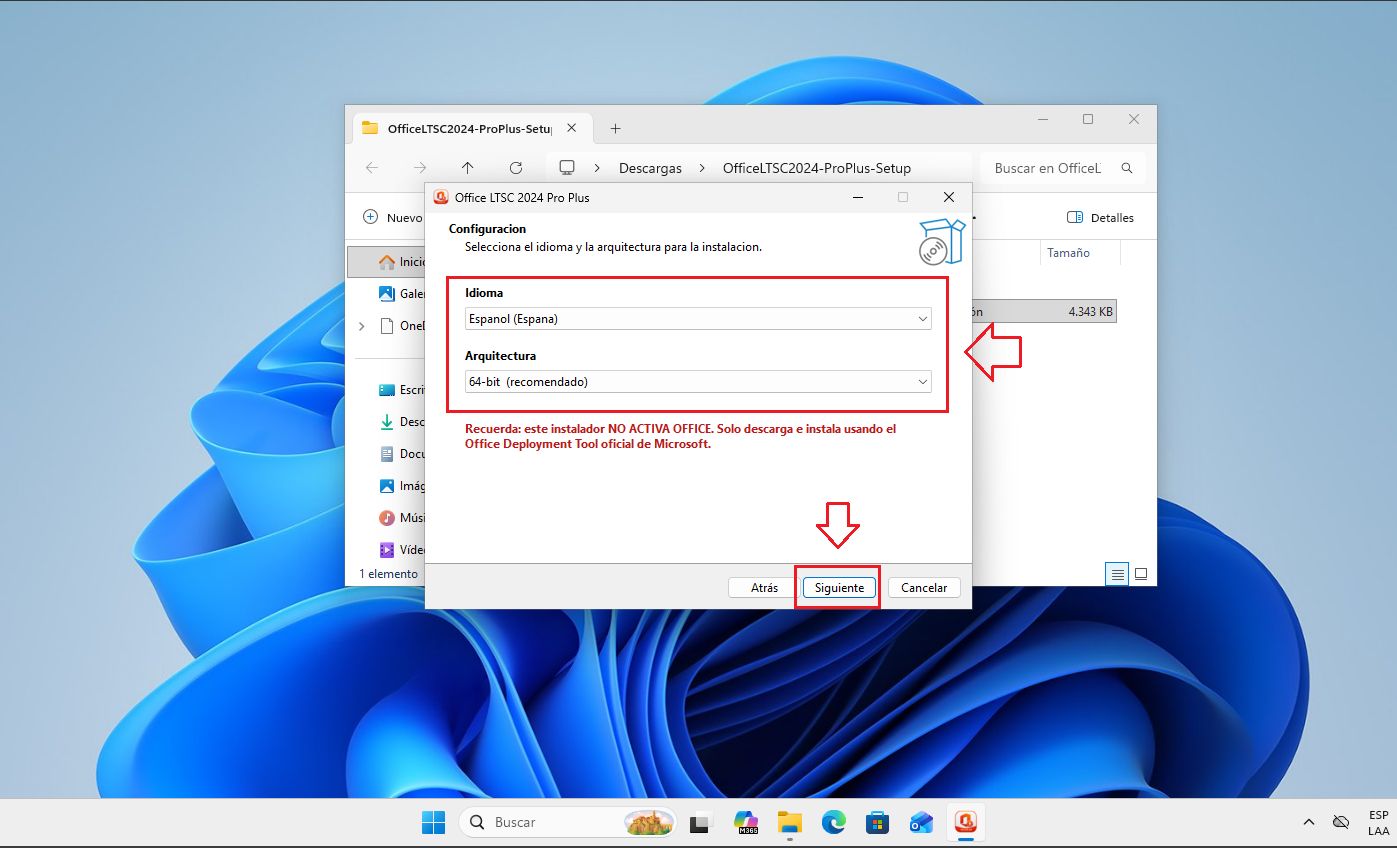This screenshot has width=1397, height=848.
Task: Open Documentos folder in Explorer sidebar
Action: tap(400, 454)
